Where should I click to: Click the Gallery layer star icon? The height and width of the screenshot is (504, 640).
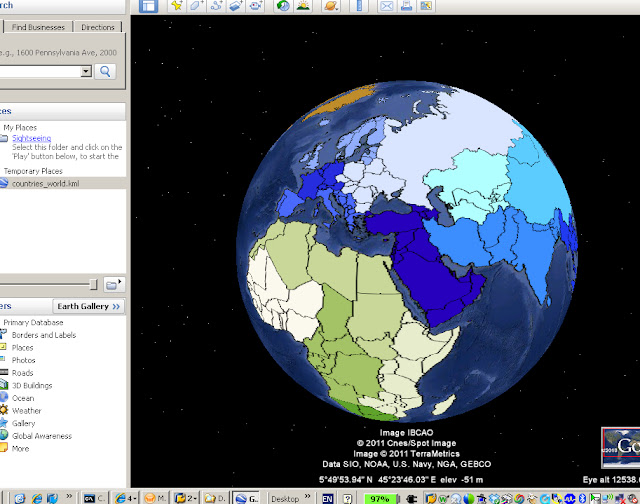point(4,423)
